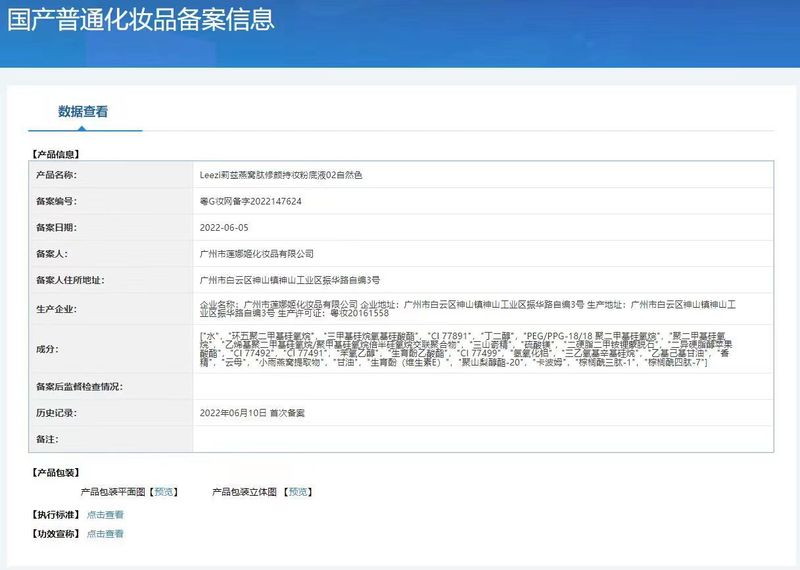The width and height of the screenshot is (800, 570).
Task: Click the 备注 label cell
Action: pos(111,439)
